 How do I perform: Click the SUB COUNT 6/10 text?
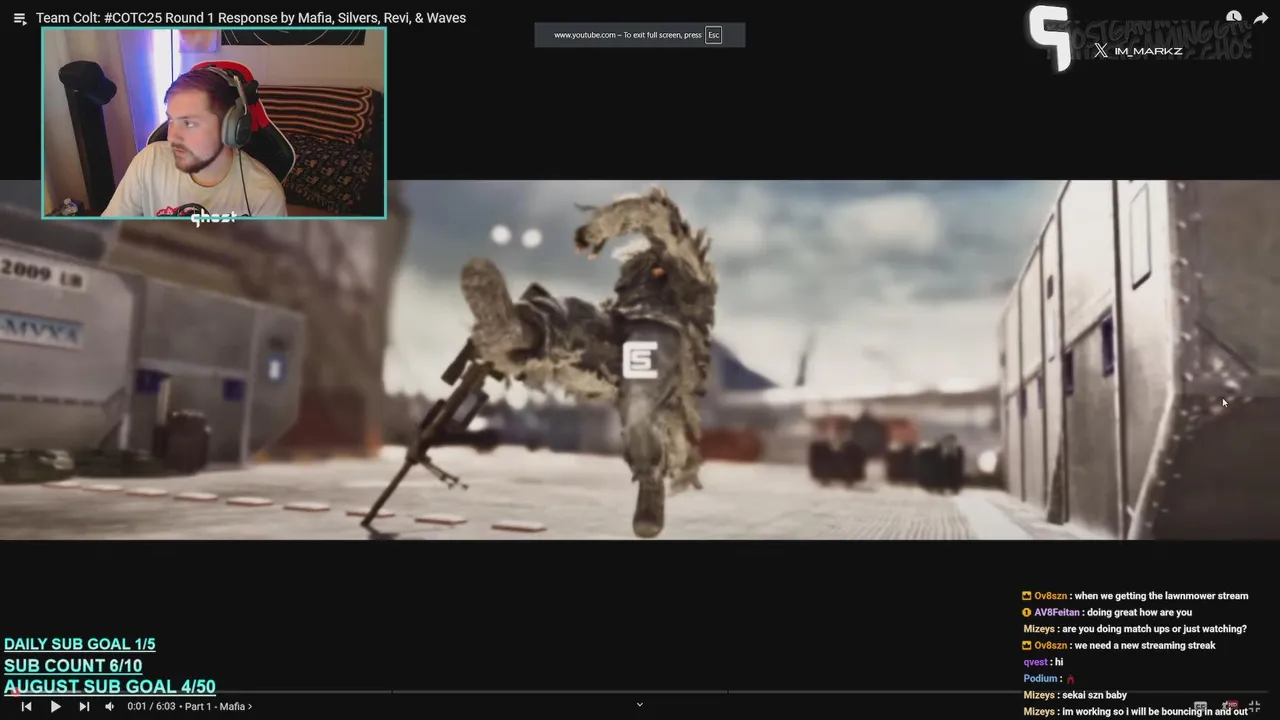pyautogui.click(x=73, y=666)
